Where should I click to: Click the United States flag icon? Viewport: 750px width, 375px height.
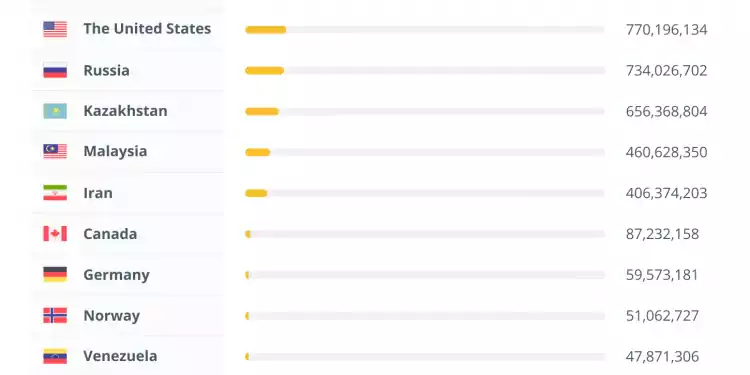(x=55, y=29)
